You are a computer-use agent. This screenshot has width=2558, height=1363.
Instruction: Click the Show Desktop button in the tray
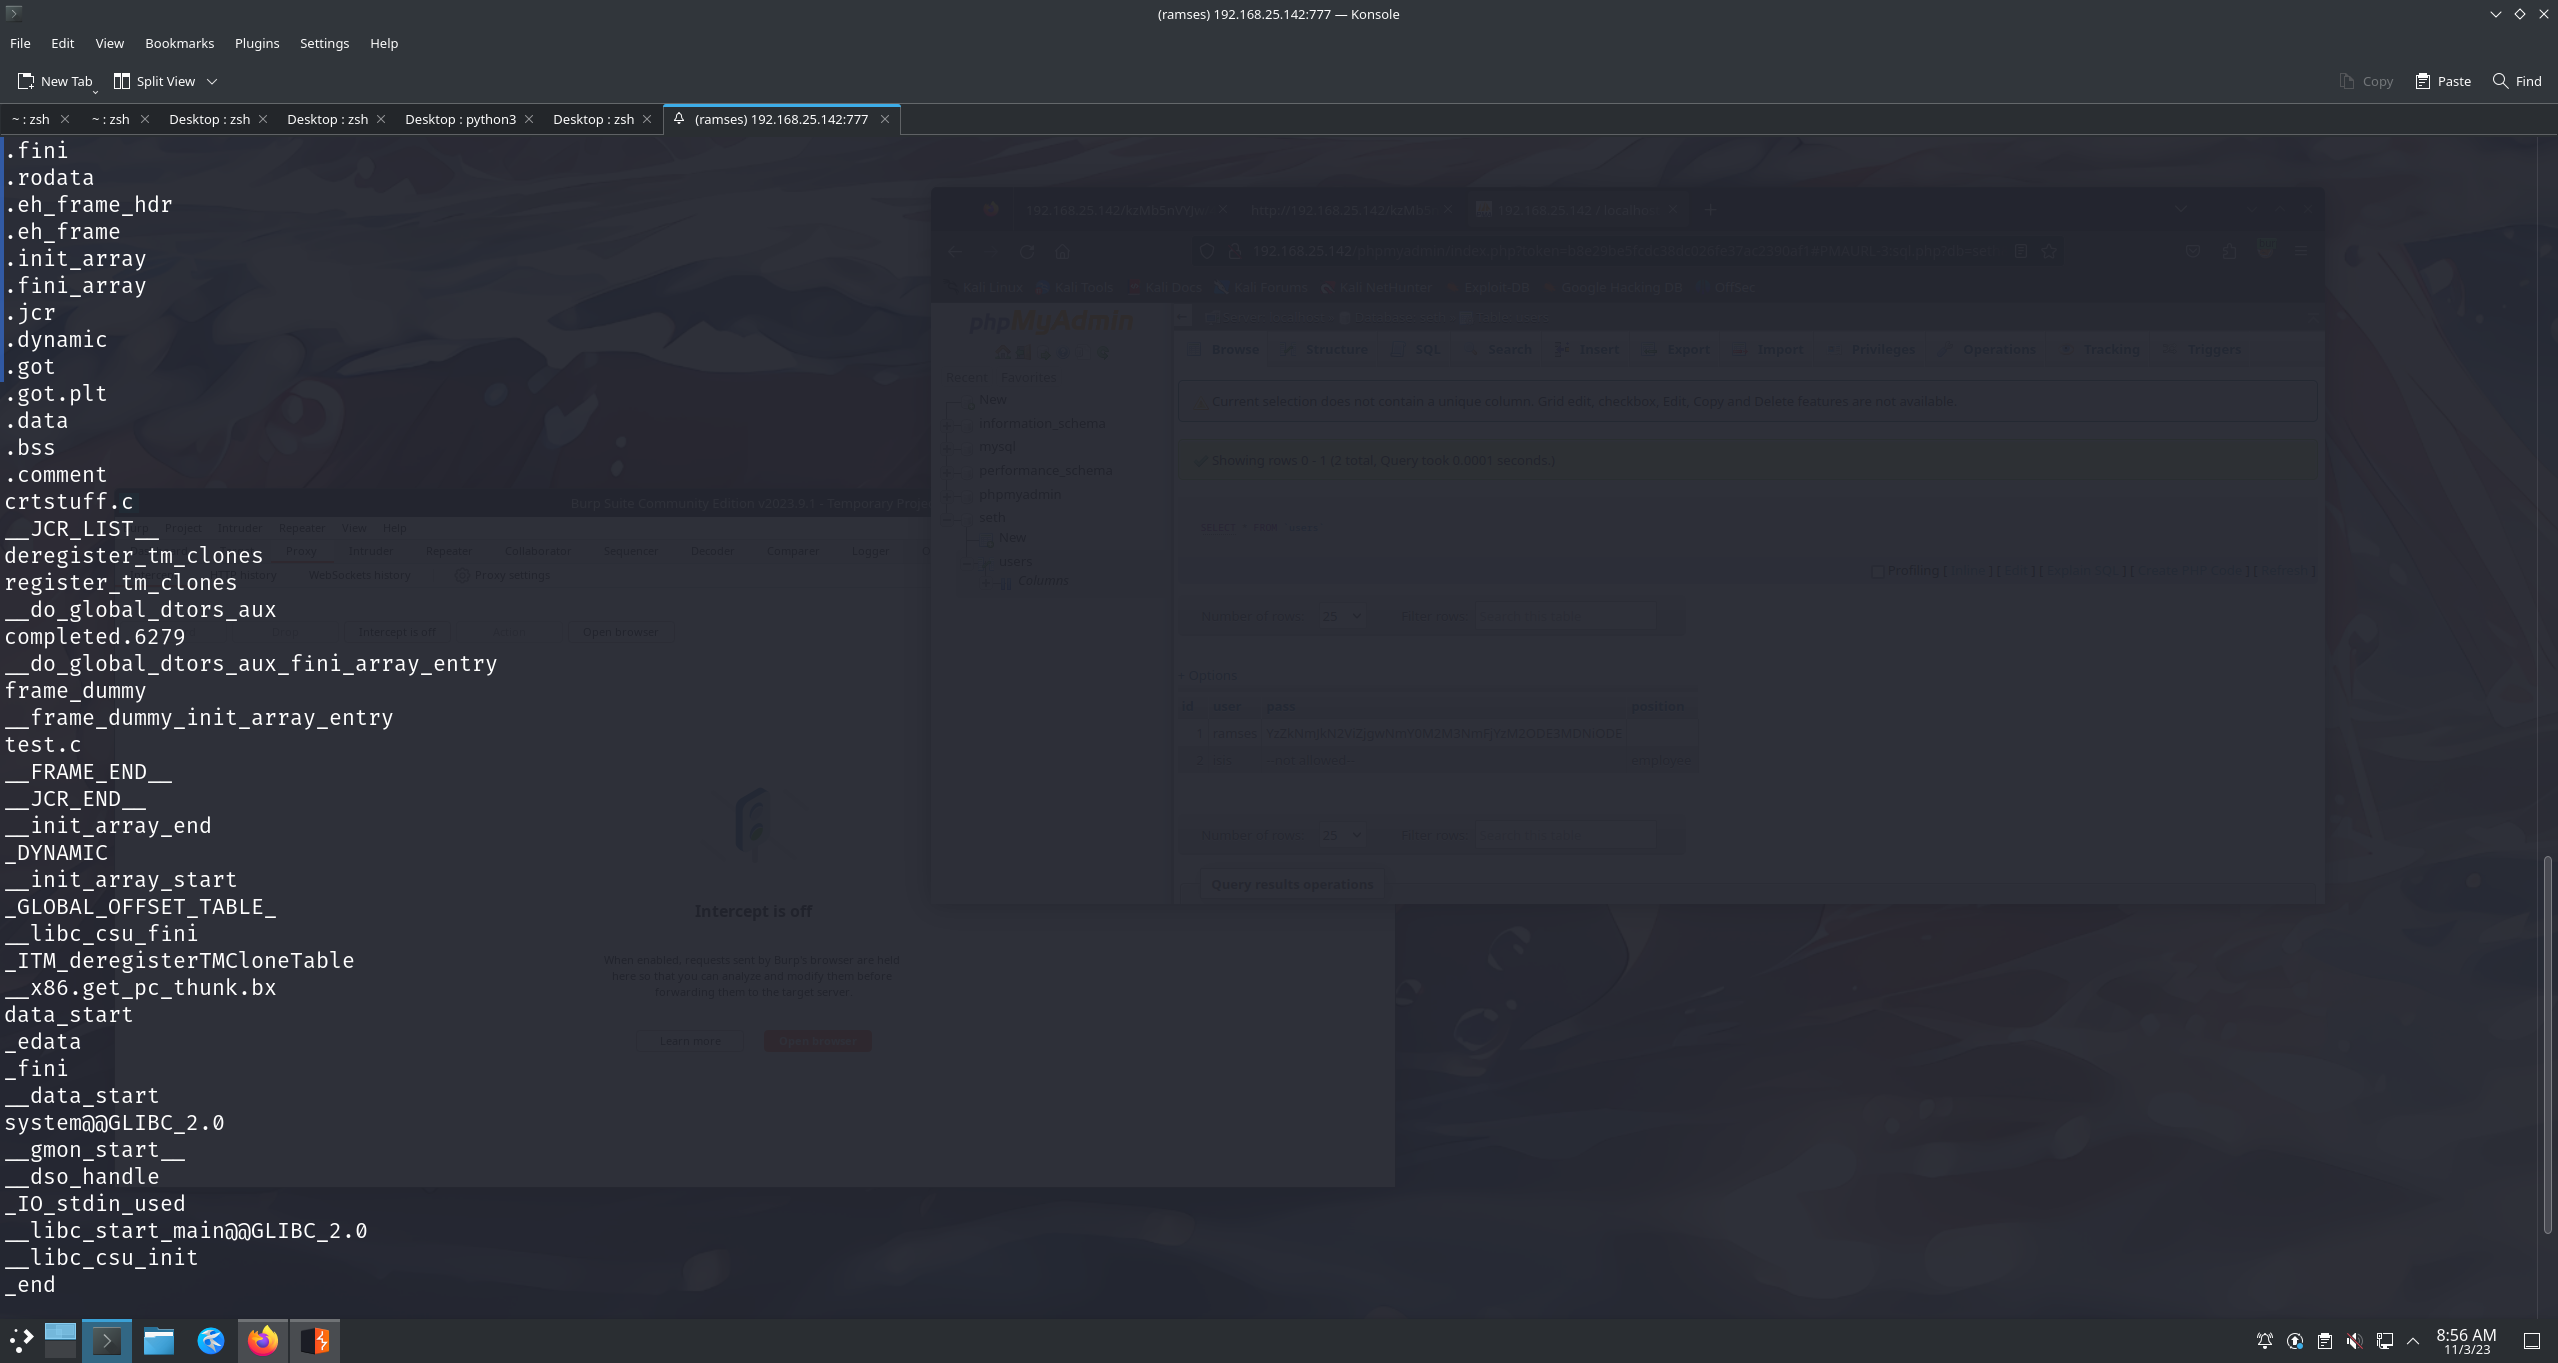click(x=2532, y=1341)
